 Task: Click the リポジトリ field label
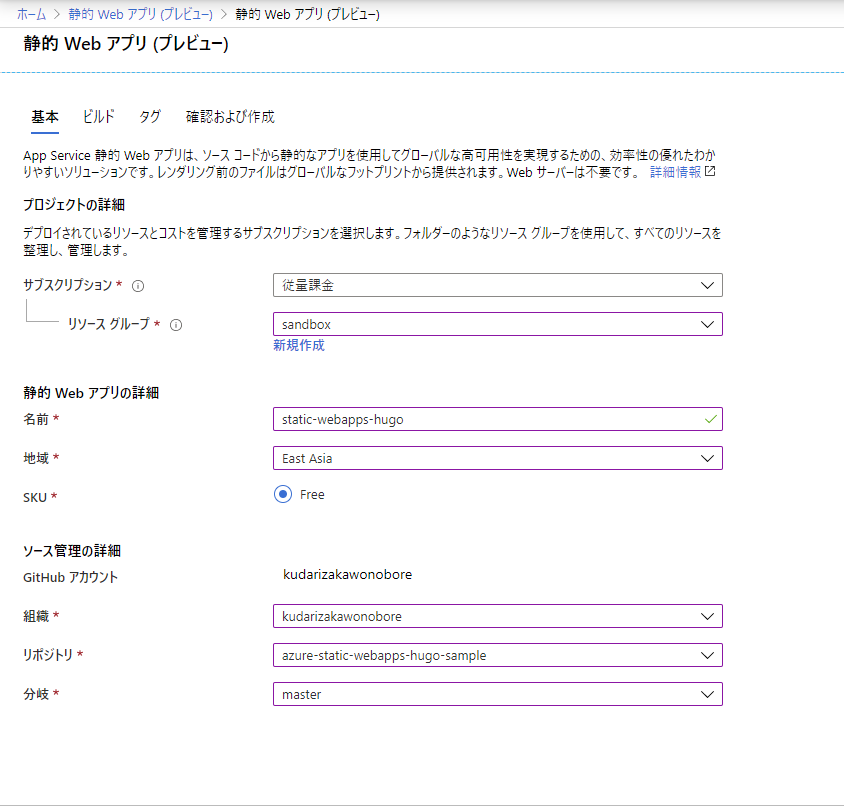pos(48,655)
